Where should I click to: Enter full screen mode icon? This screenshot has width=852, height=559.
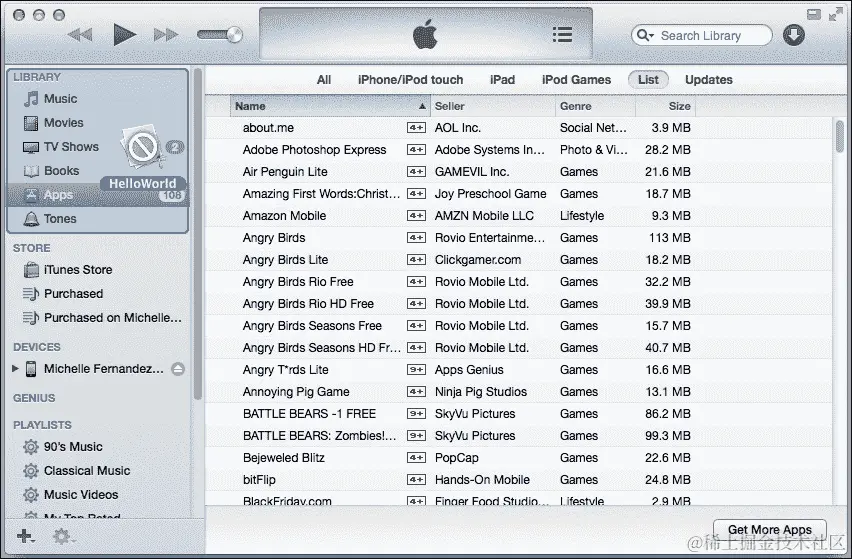pos(836,15)
